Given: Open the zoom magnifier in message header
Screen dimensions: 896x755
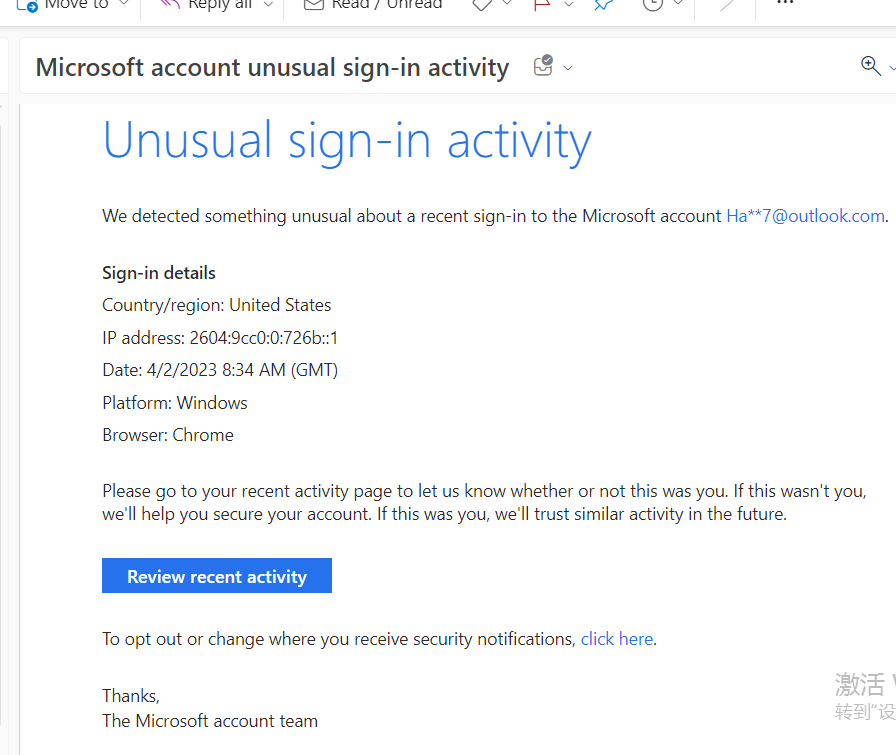Looking at the screenshot, I should click(870, 66).
